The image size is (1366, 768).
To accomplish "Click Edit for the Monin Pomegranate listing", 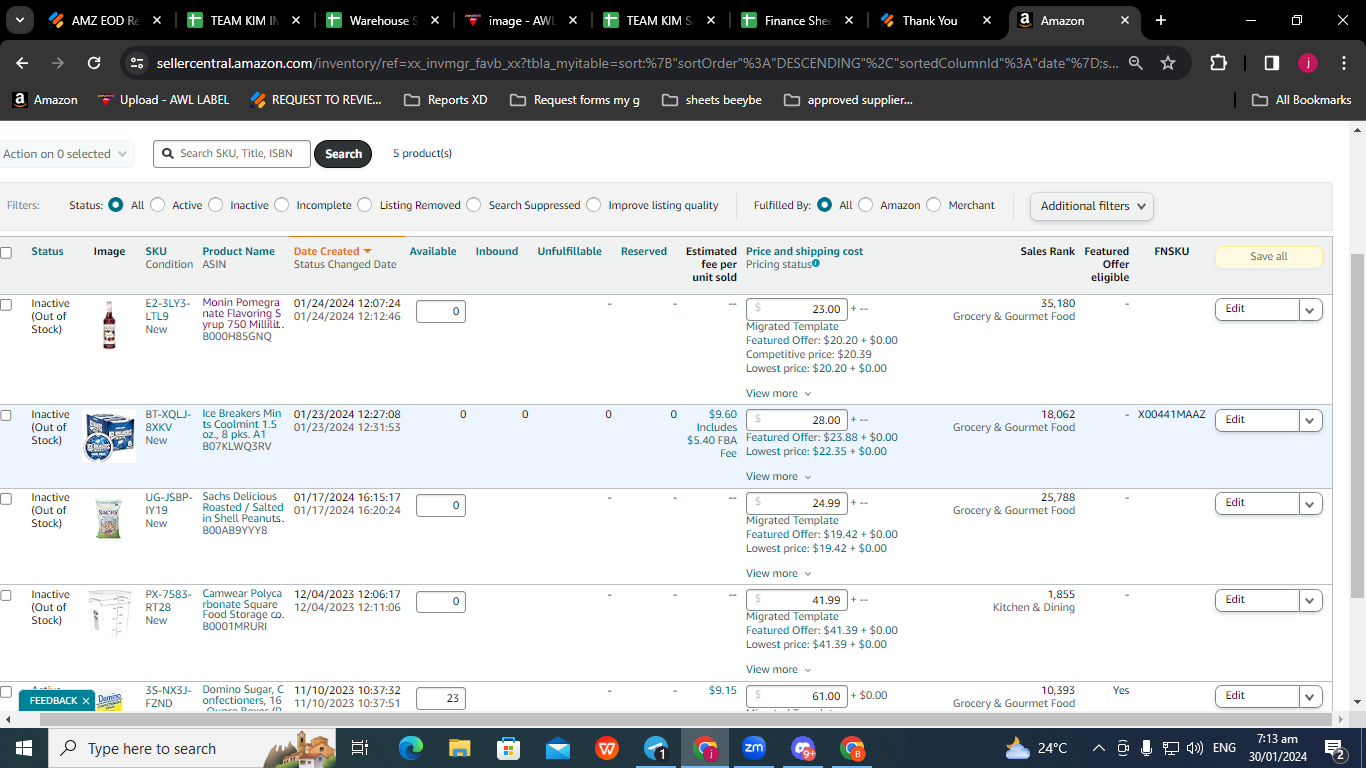I will (1257, 309).
